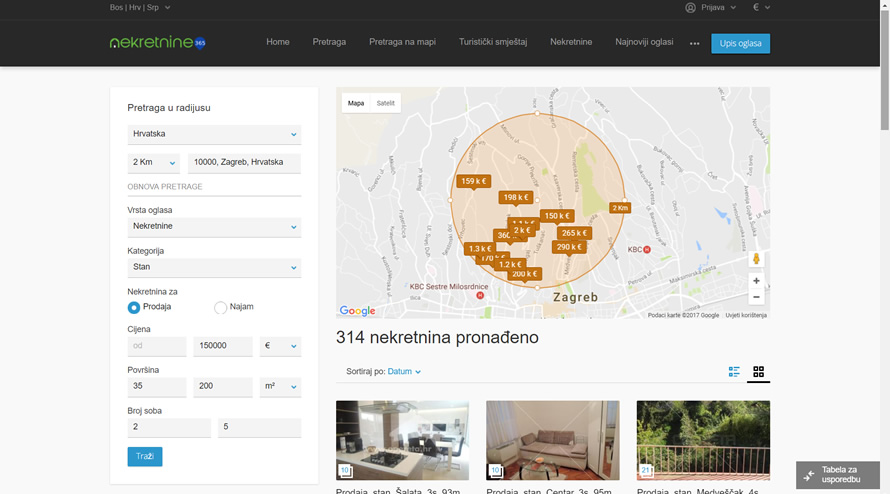Go to Najnoviji oglasi menu item
Screen dimensions: 890x494
click(x=644, y=42)
